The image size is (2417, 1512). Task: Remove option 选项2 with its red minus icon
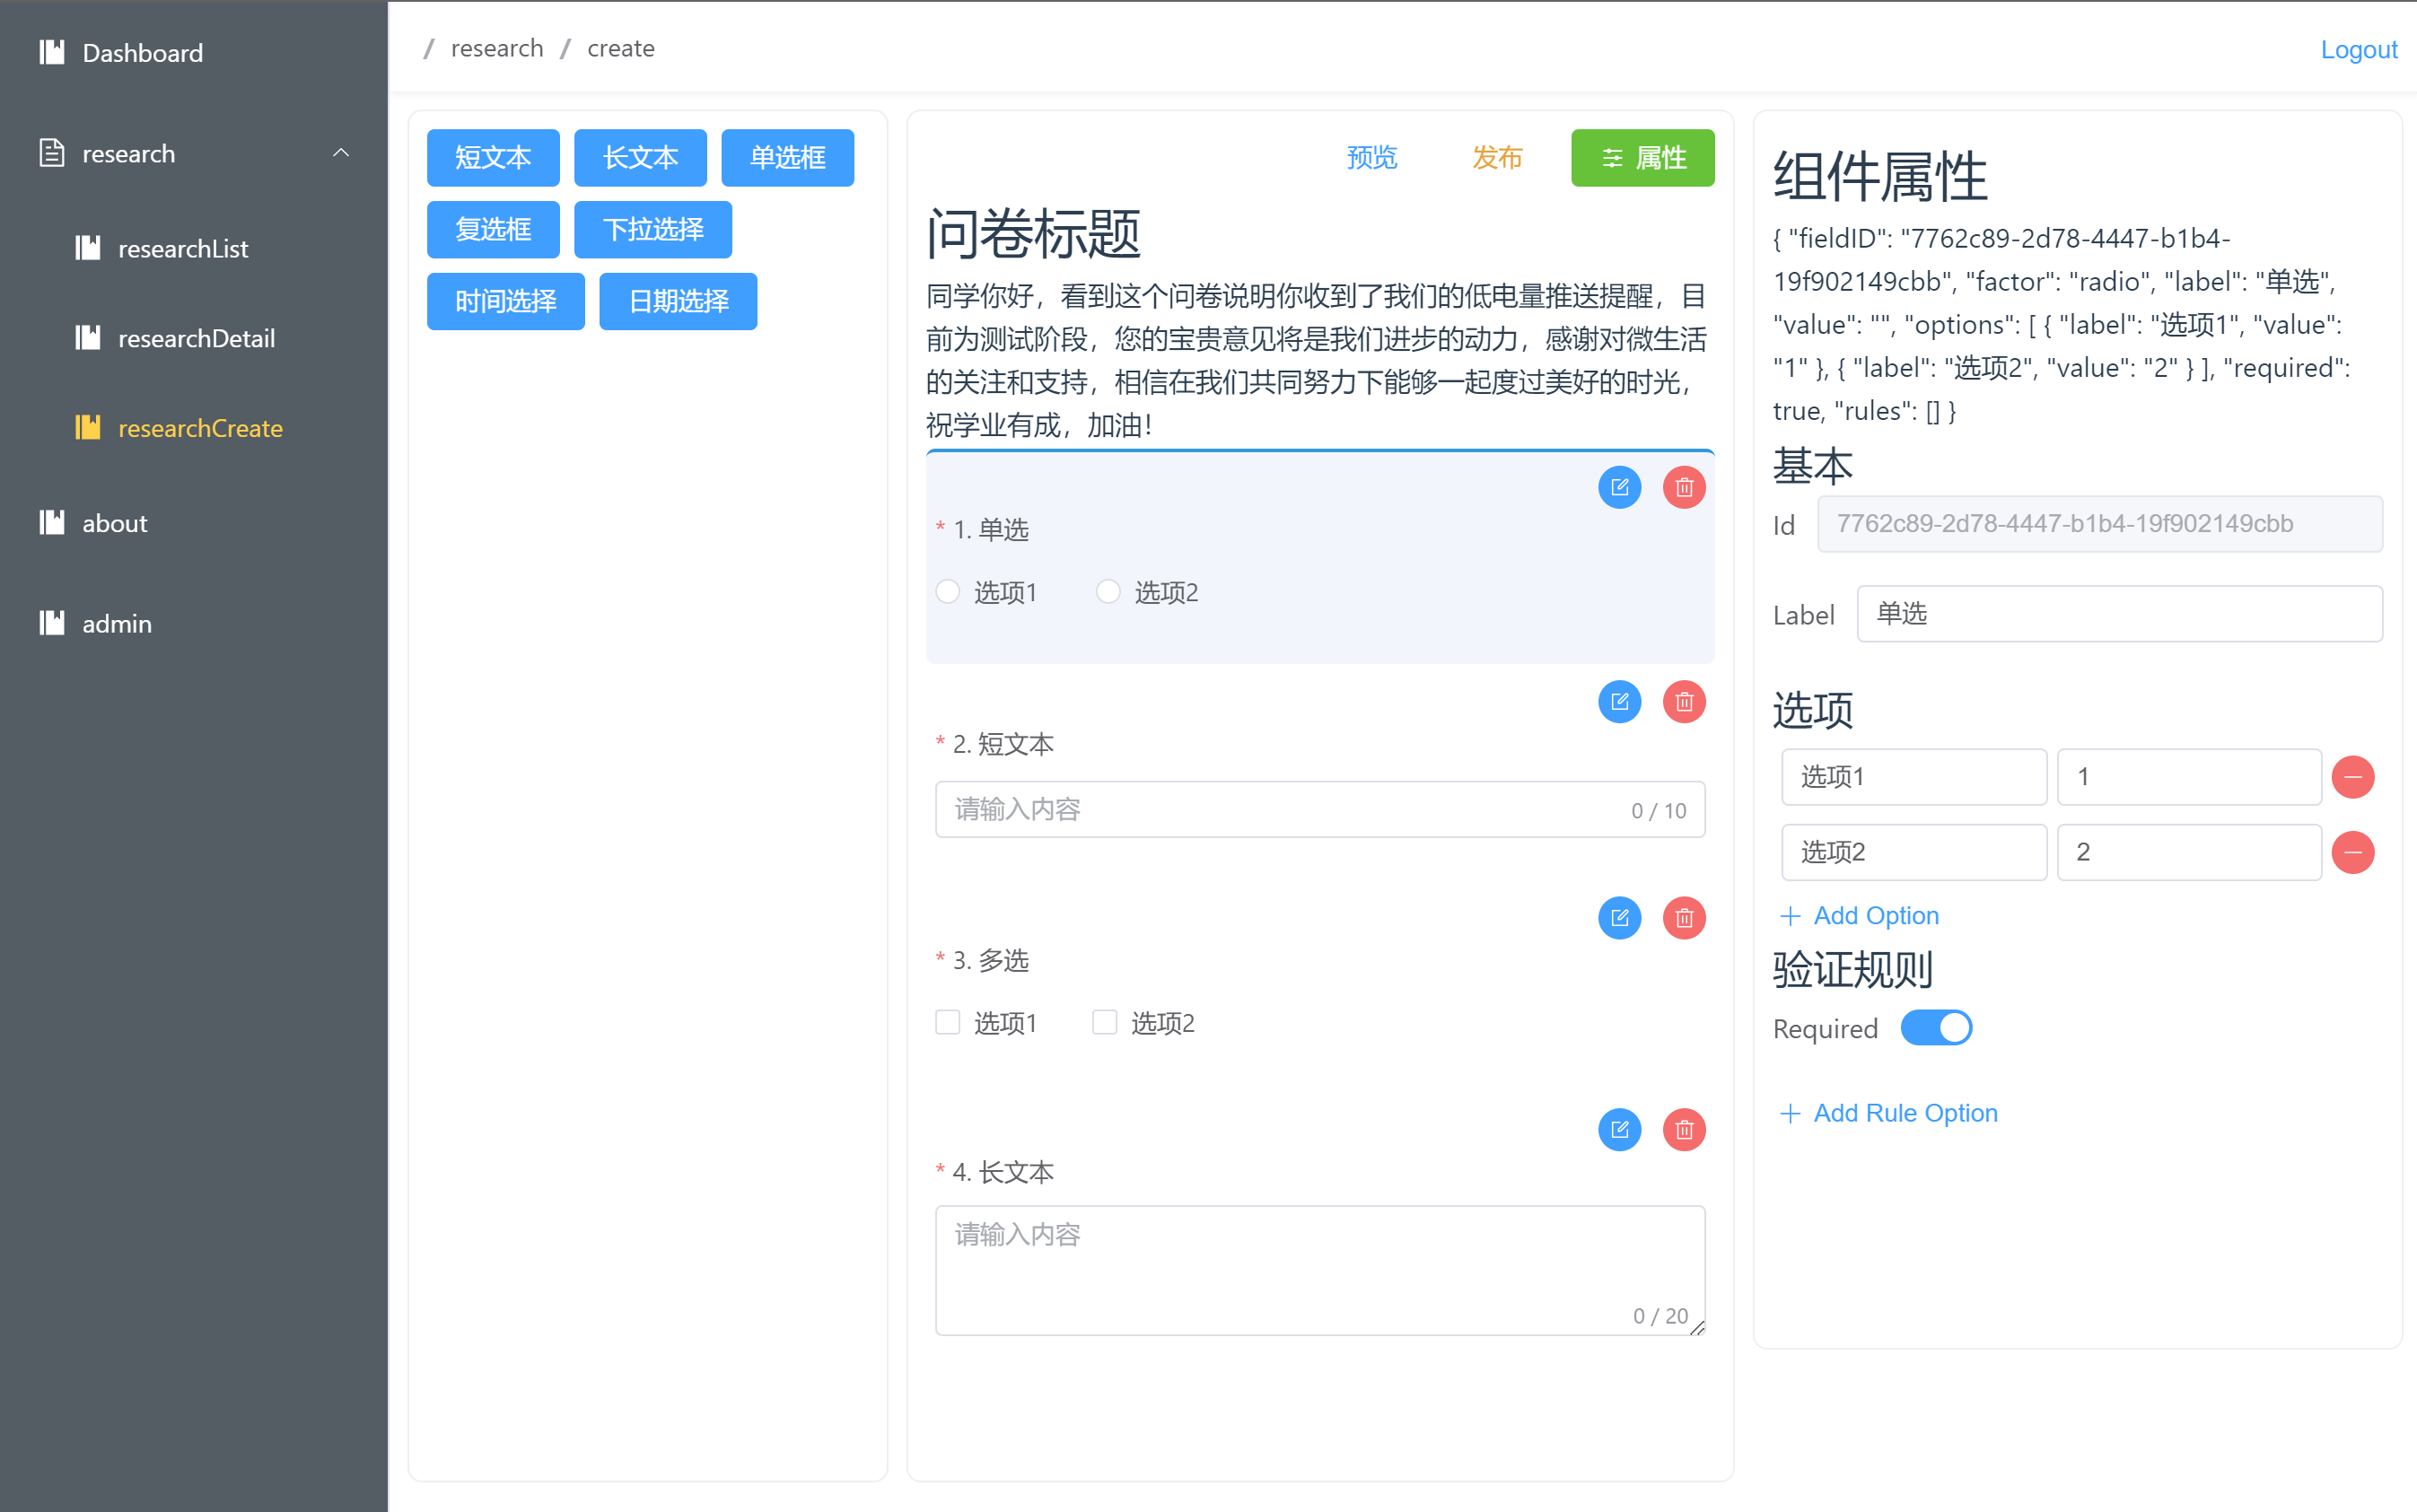click(x=2352, y=852)
